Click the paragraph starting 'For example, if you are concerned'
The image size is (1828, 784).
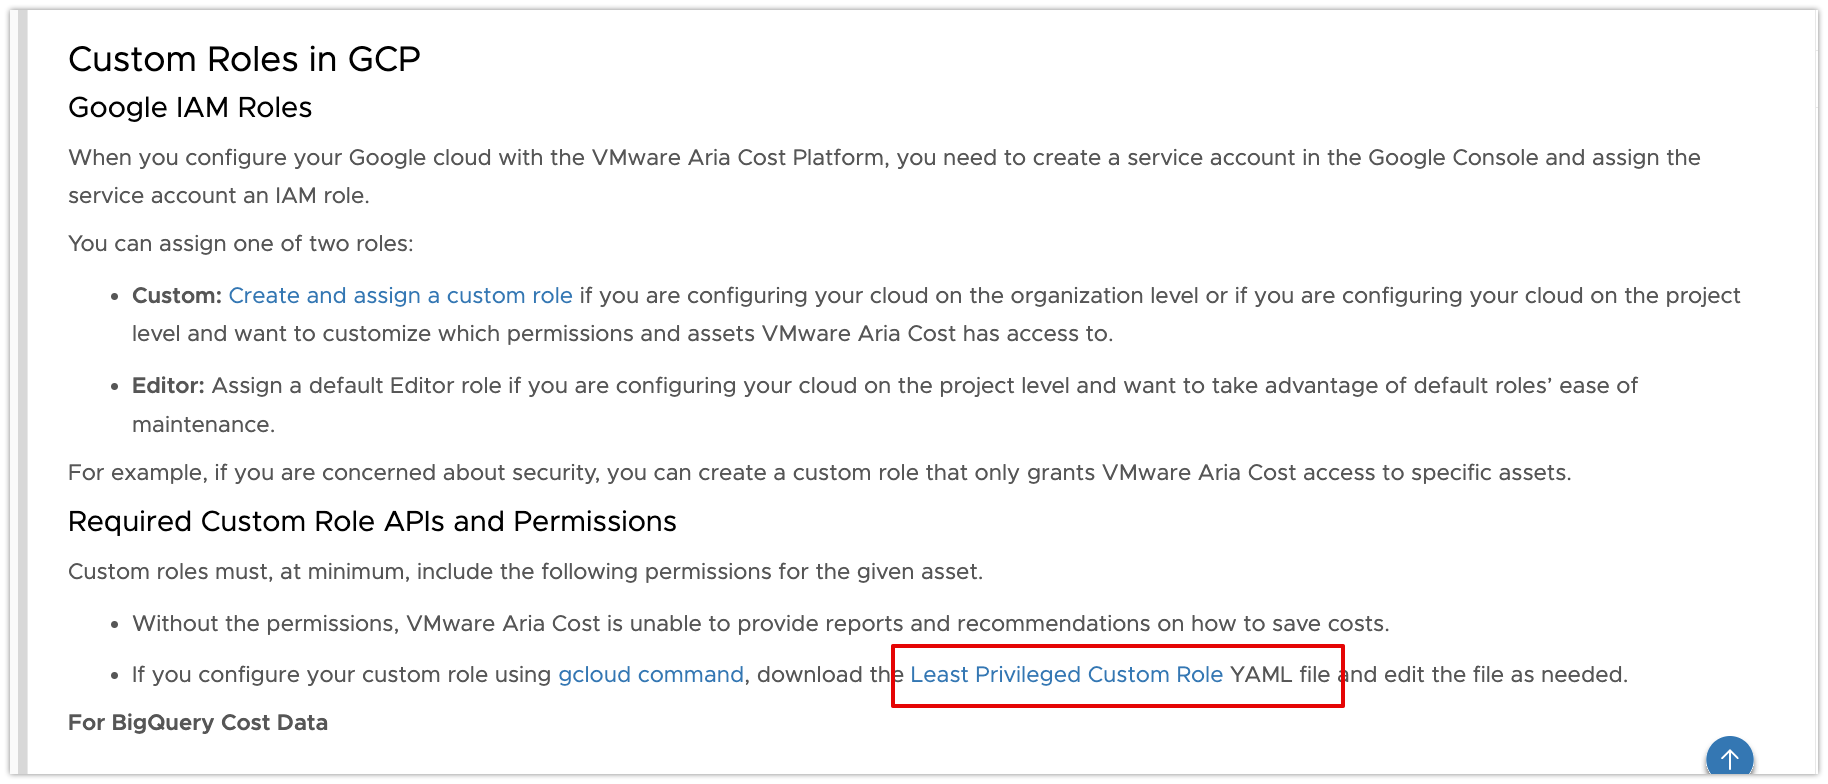pos(819,473)
